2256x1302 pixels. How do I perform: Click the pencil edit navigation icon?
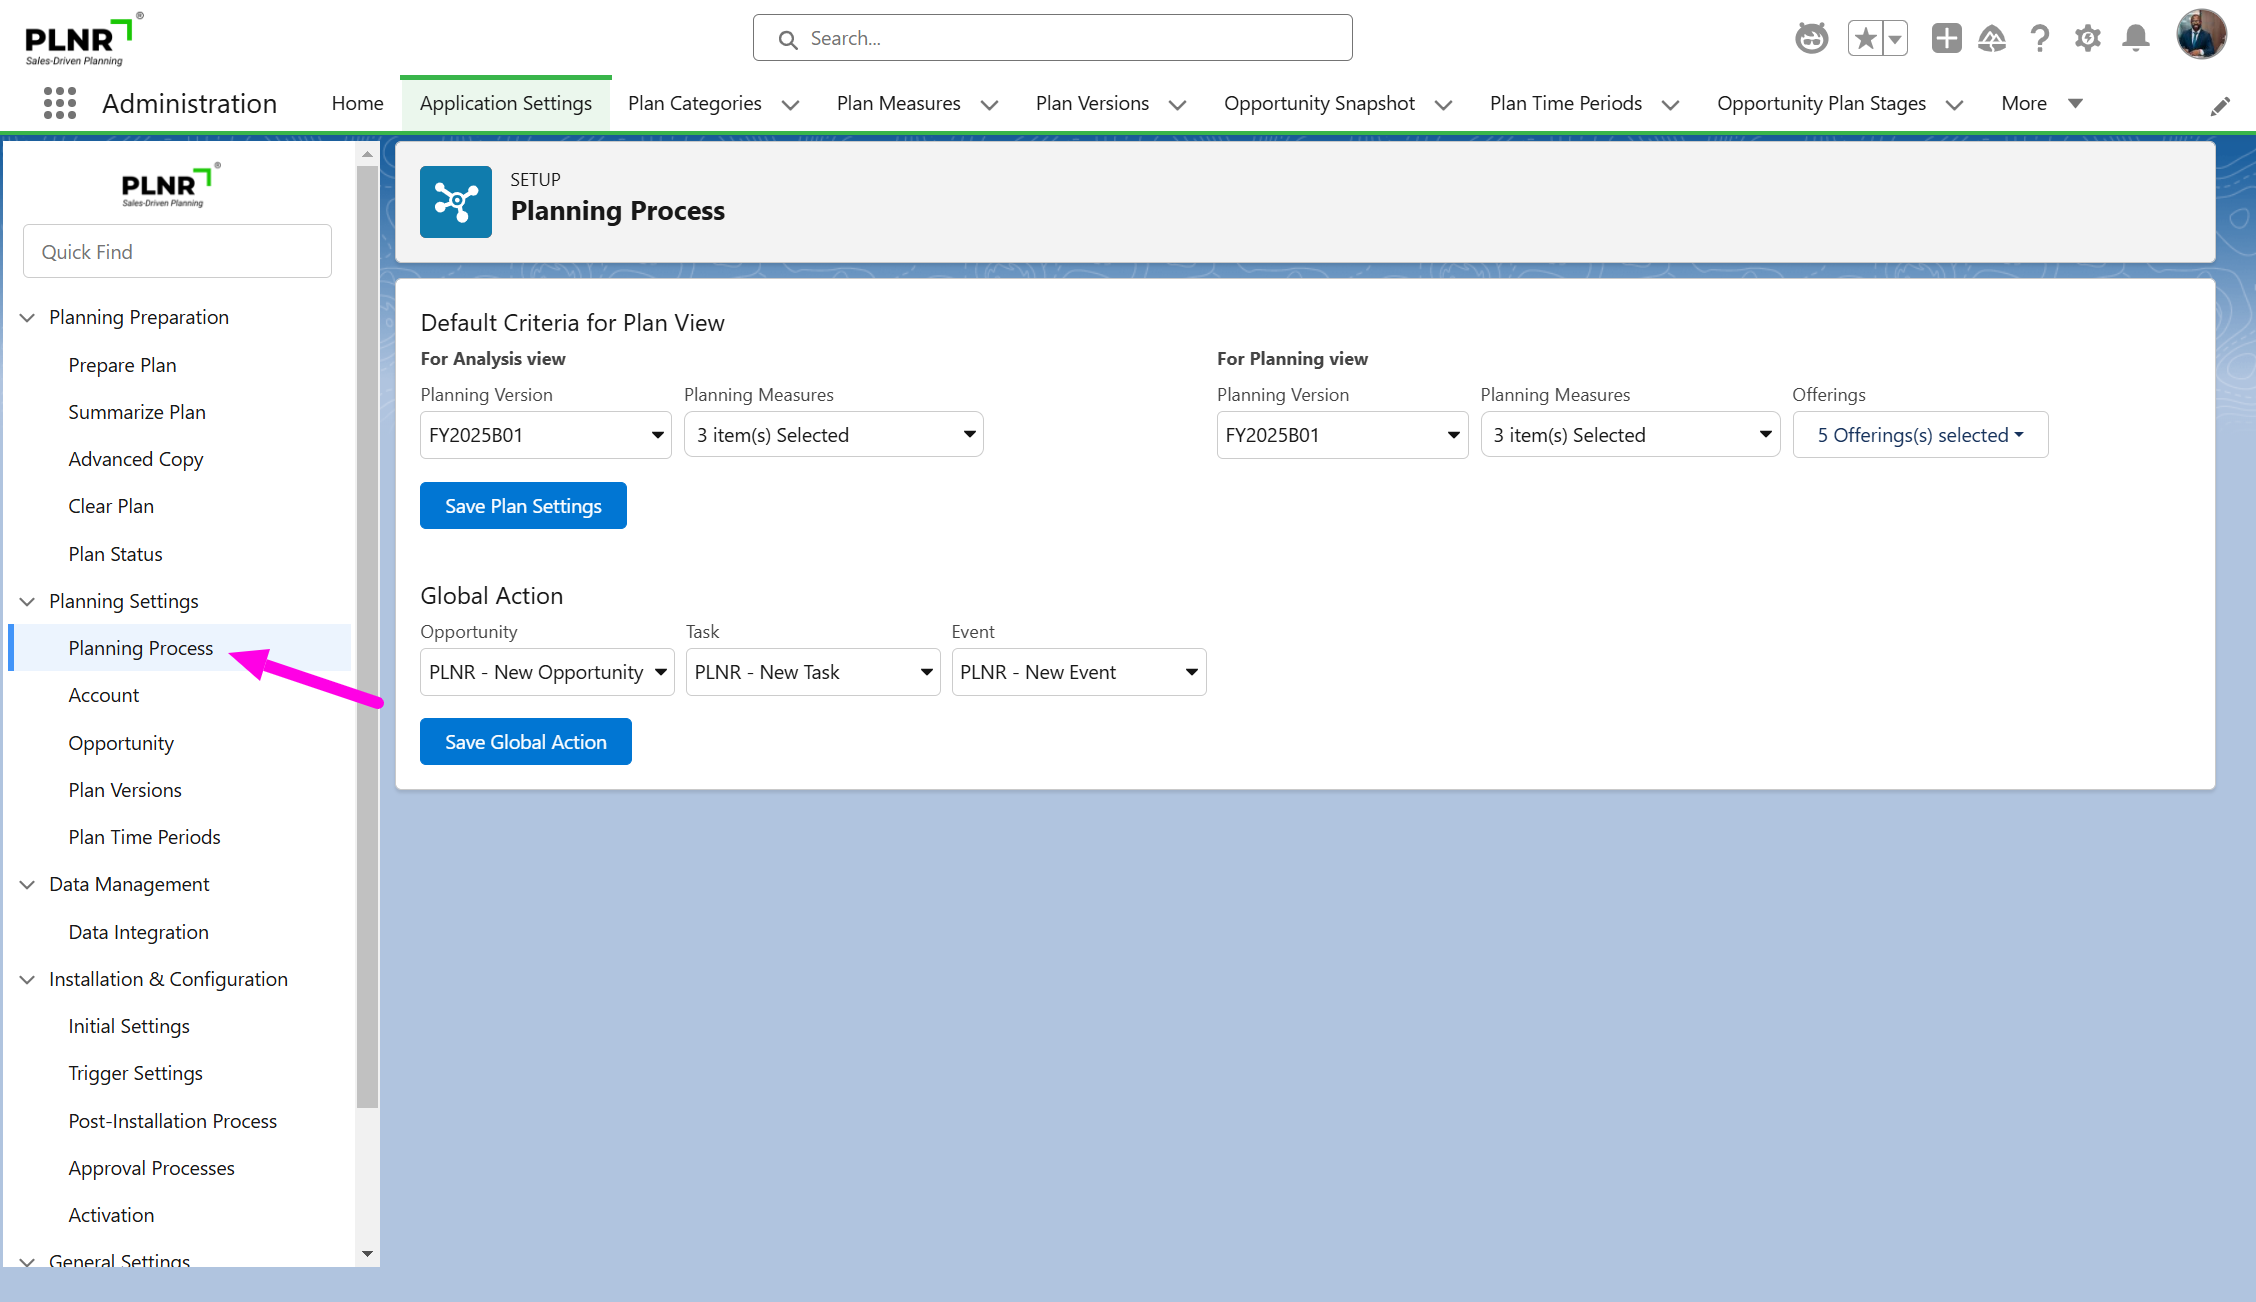2220,106
